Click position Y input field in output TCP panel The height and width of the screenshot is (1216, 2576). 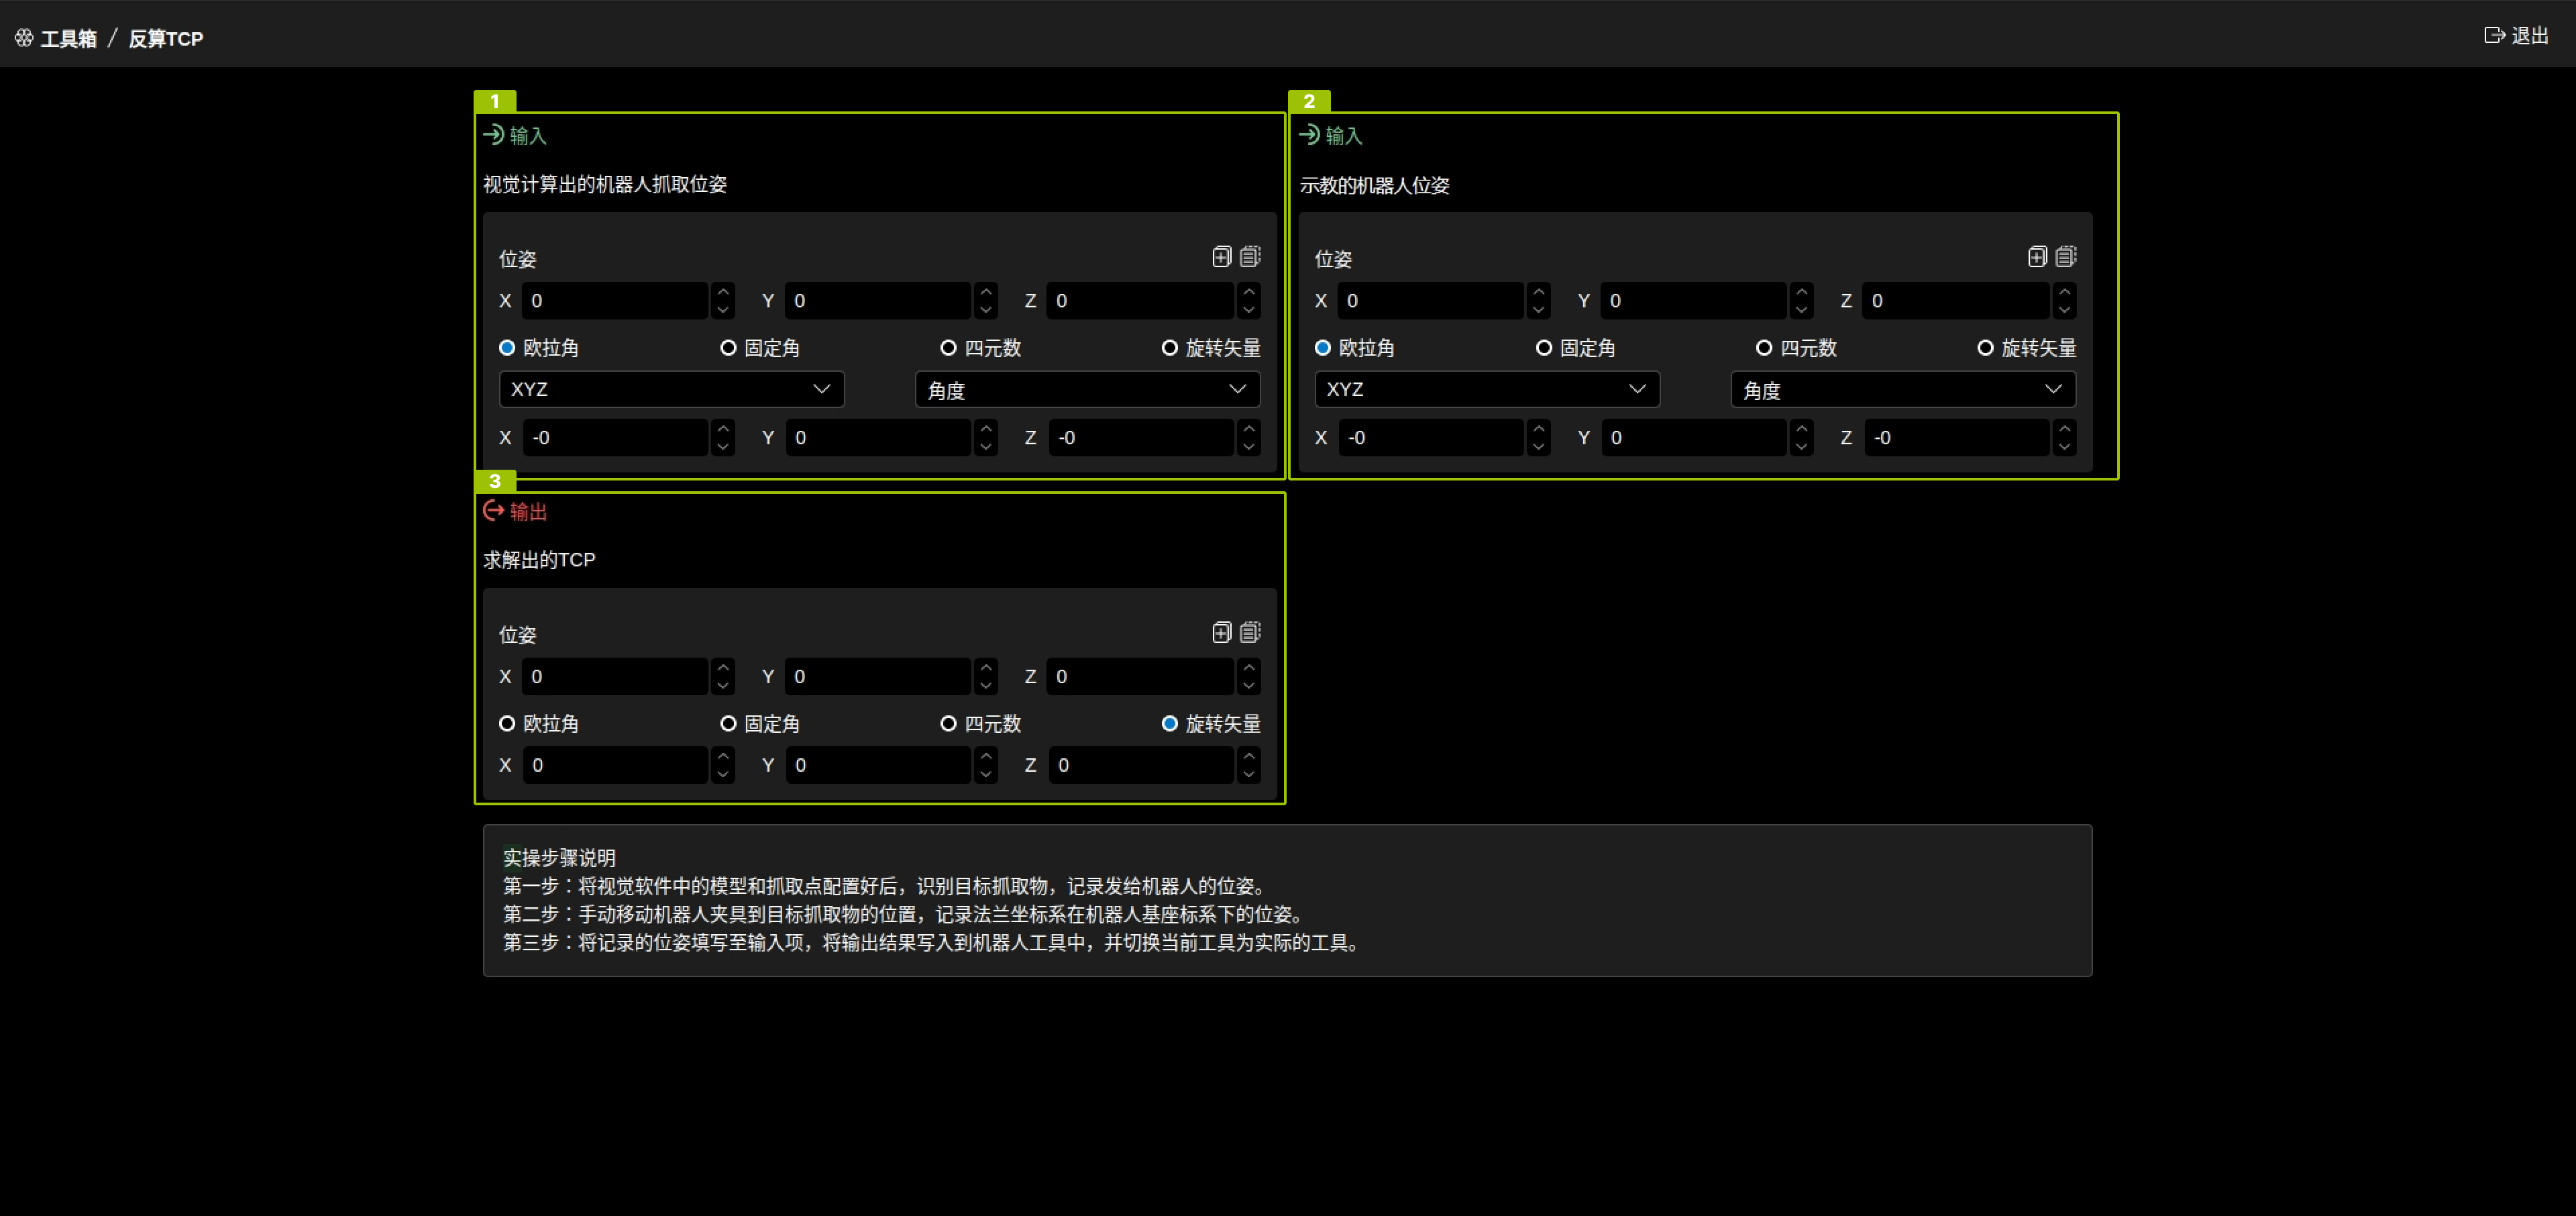click(x=877, y=676)
